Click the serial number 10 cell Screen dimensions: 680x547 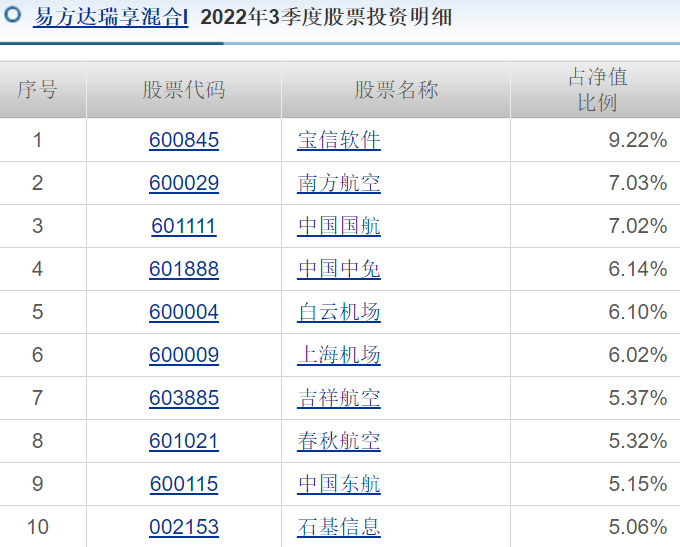pos(43,527)
